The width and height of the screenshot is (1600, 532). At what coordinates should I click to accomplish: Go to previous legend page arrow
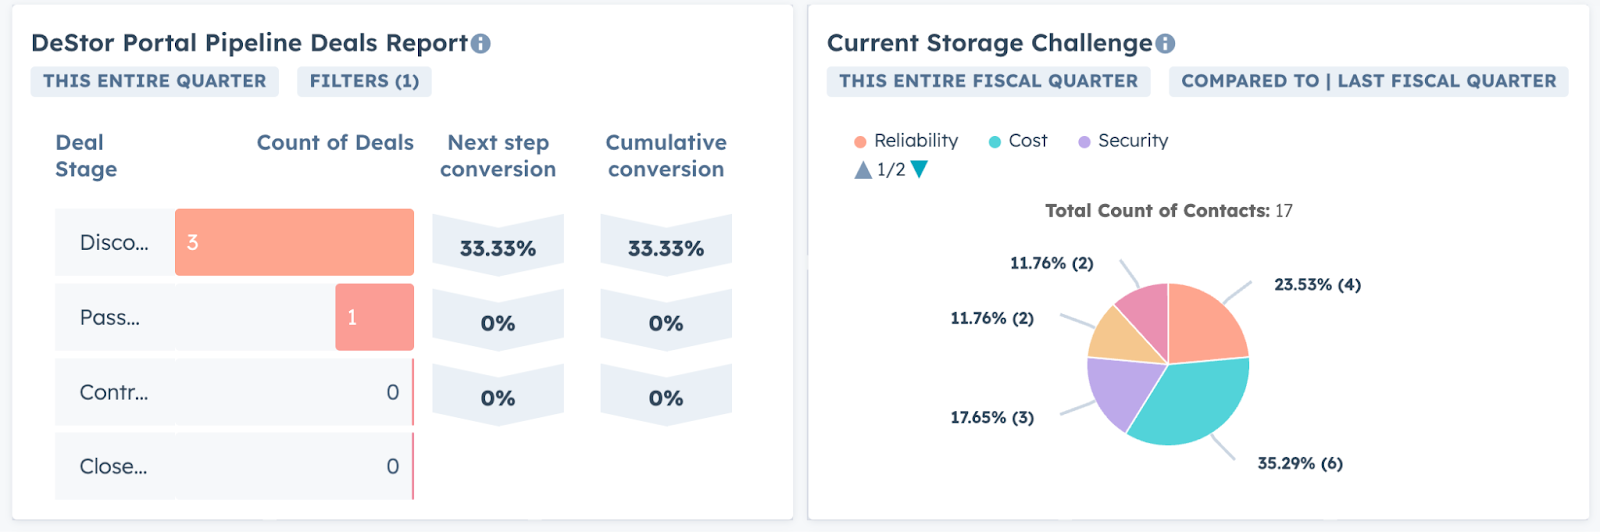pyautogui.click(x=863, y=170)
